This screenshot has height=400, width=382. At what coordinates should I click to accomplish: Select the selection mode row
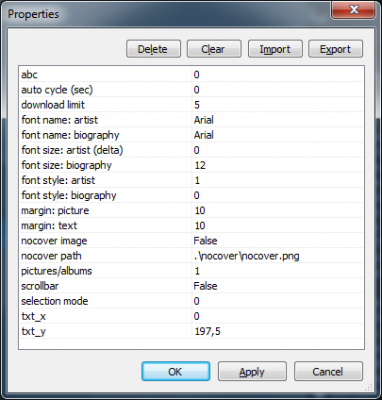point(191,301)
